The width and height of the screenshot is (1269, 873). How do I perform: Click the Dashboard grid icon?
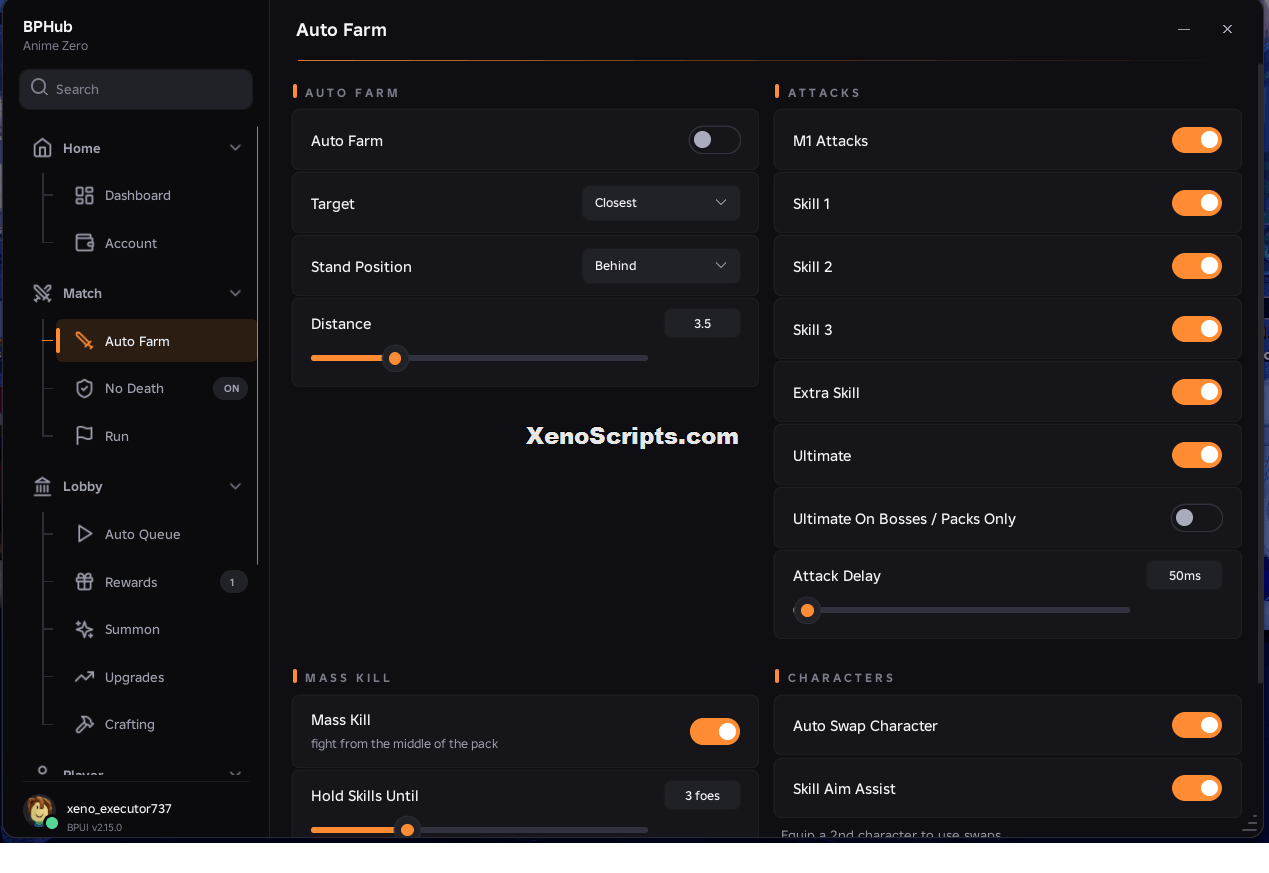pyautogui.click(x=84, y=195)
